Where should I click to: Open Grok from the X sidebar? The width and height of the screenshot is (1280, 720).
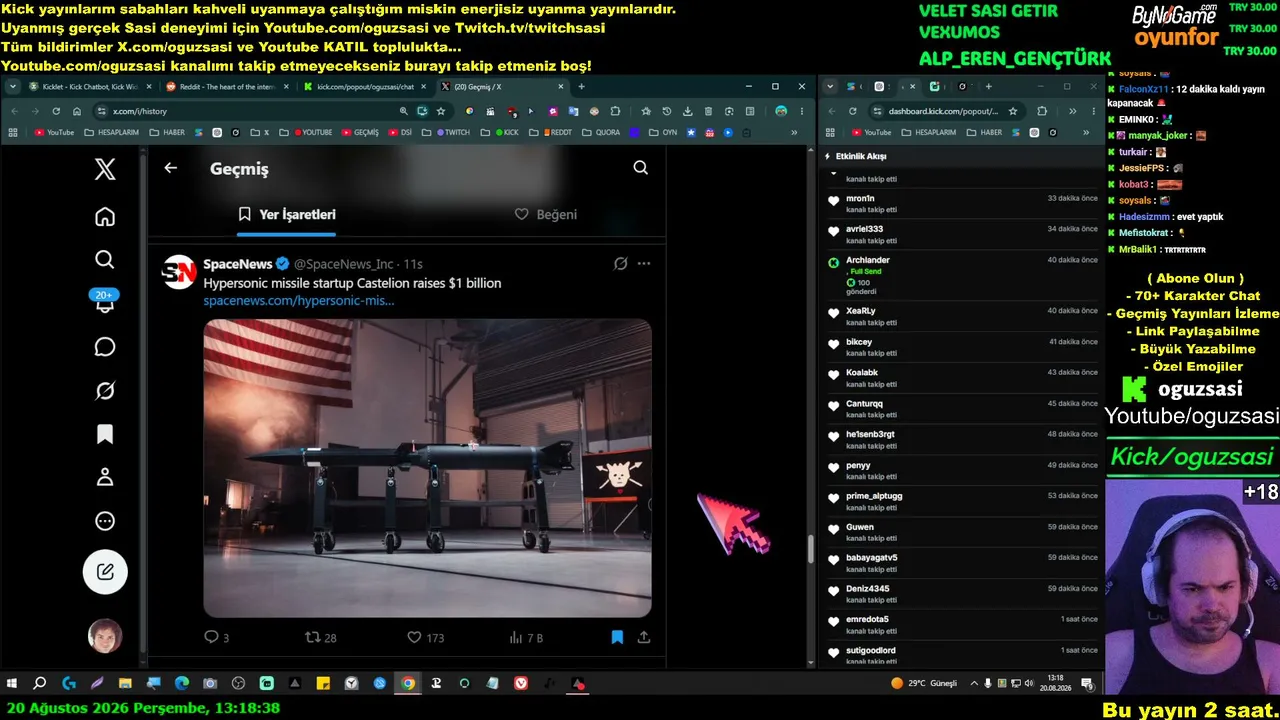pyautogui.click(x=105, y=391)
